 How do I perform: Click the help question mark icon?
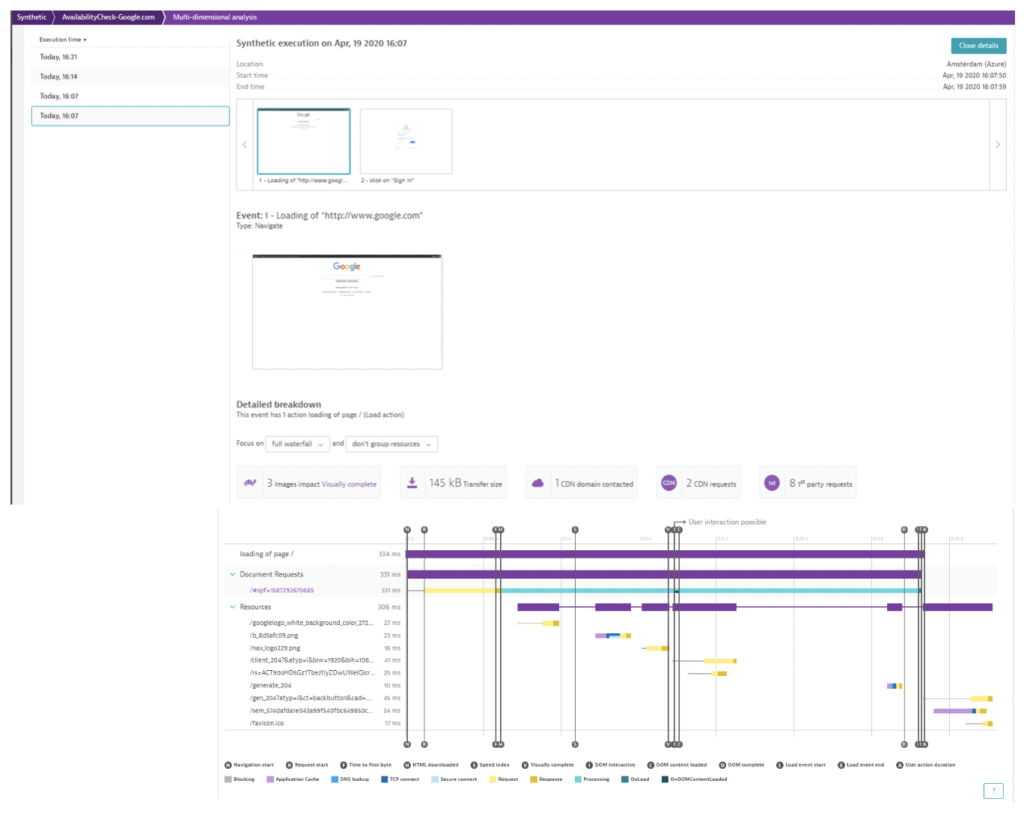[993, 790]
